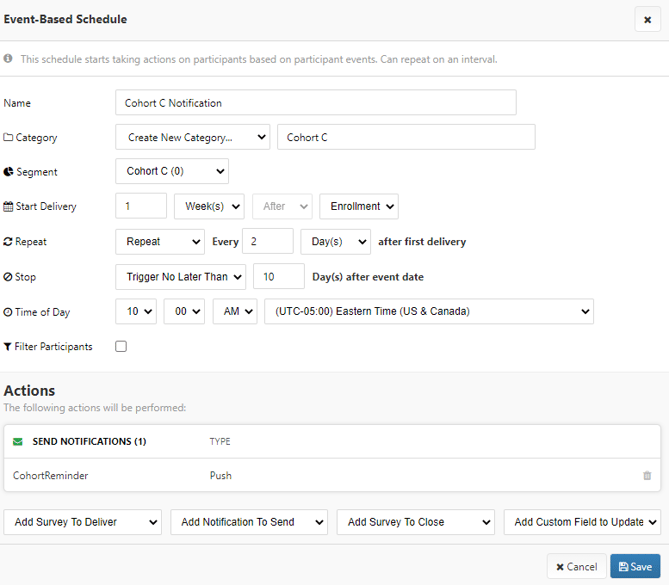Click the trash icon for CohortReminder
The height and width of the screenshot is (585, 669).
[647, 476]
